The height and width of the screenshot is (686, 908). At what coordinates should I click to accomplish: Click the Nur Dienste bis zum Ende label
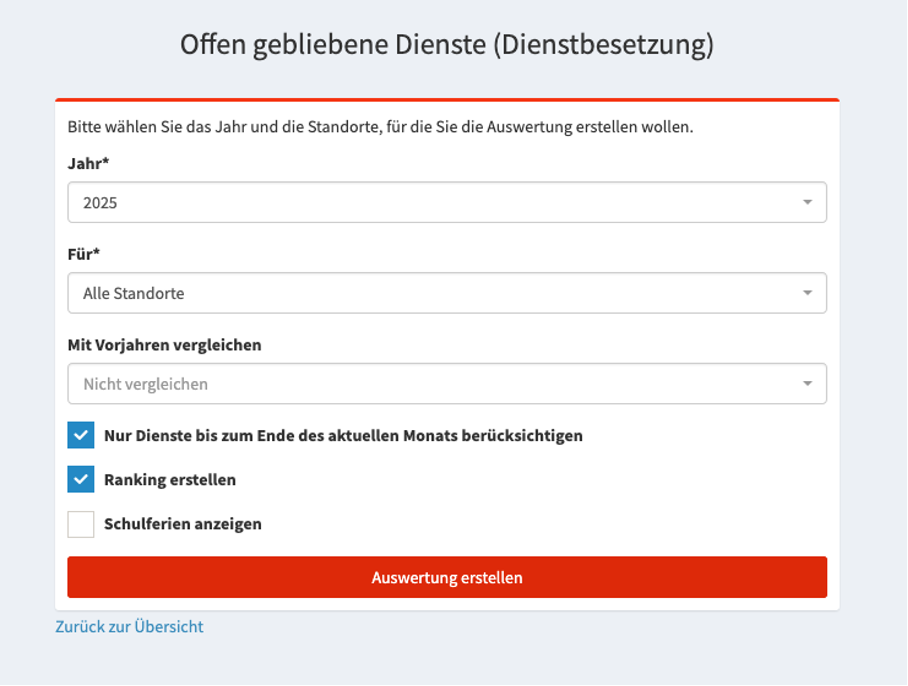pyautogui.click(x=343, y=436)
